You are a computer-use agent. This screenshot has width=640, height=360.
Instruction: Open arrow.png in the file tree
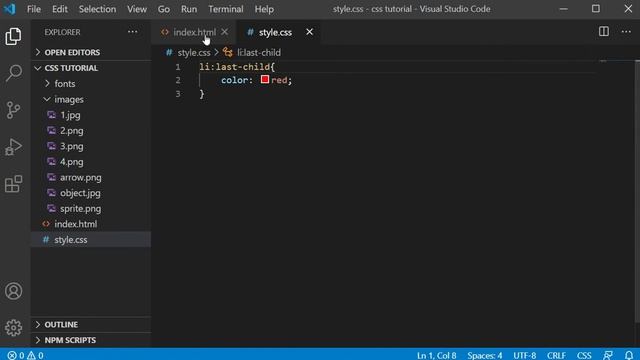[91, 178]
